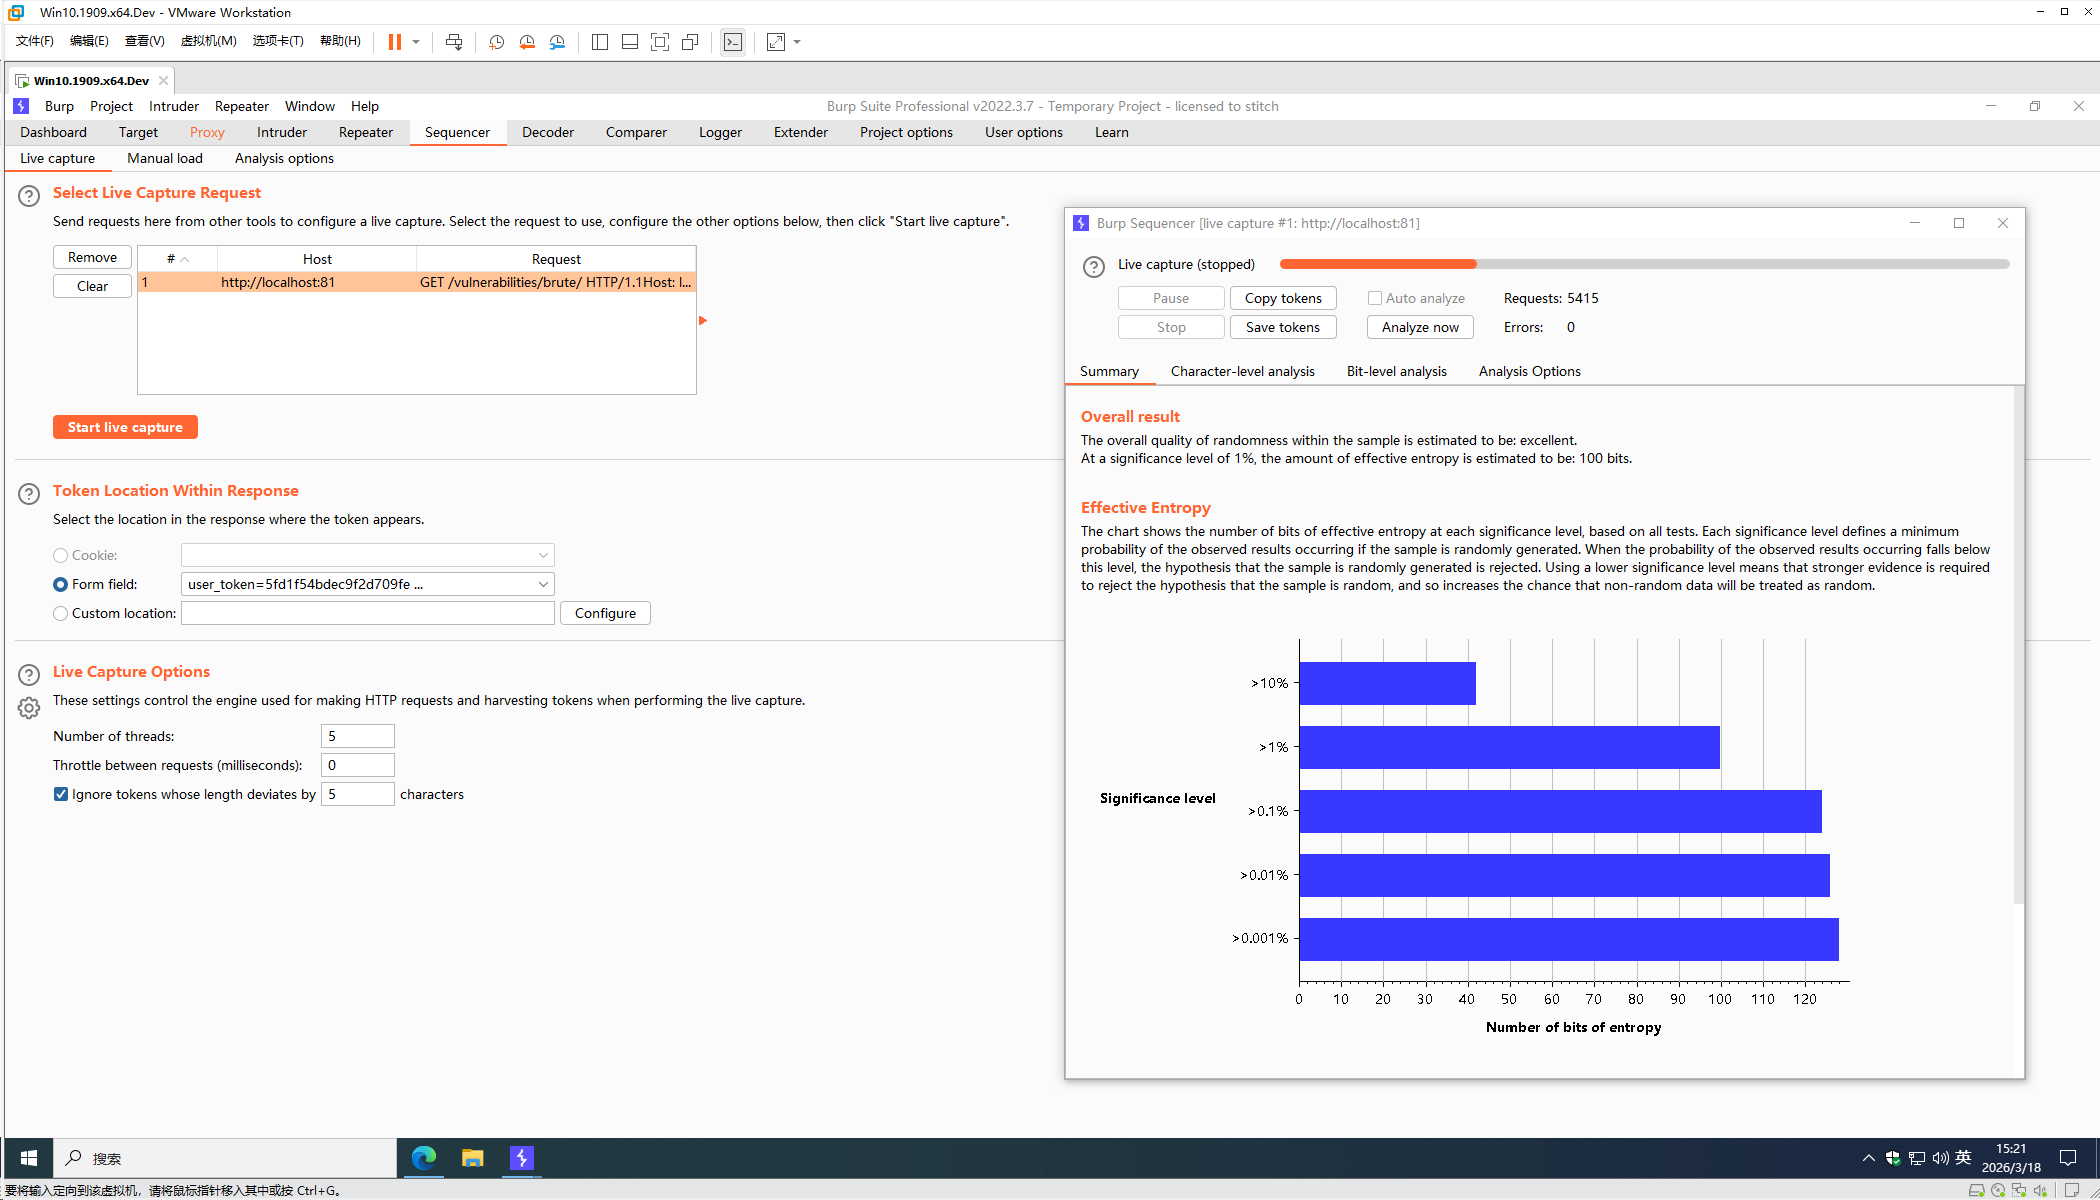Click the VMware console view icon
2100x1200 pixels.
point(733,42)
